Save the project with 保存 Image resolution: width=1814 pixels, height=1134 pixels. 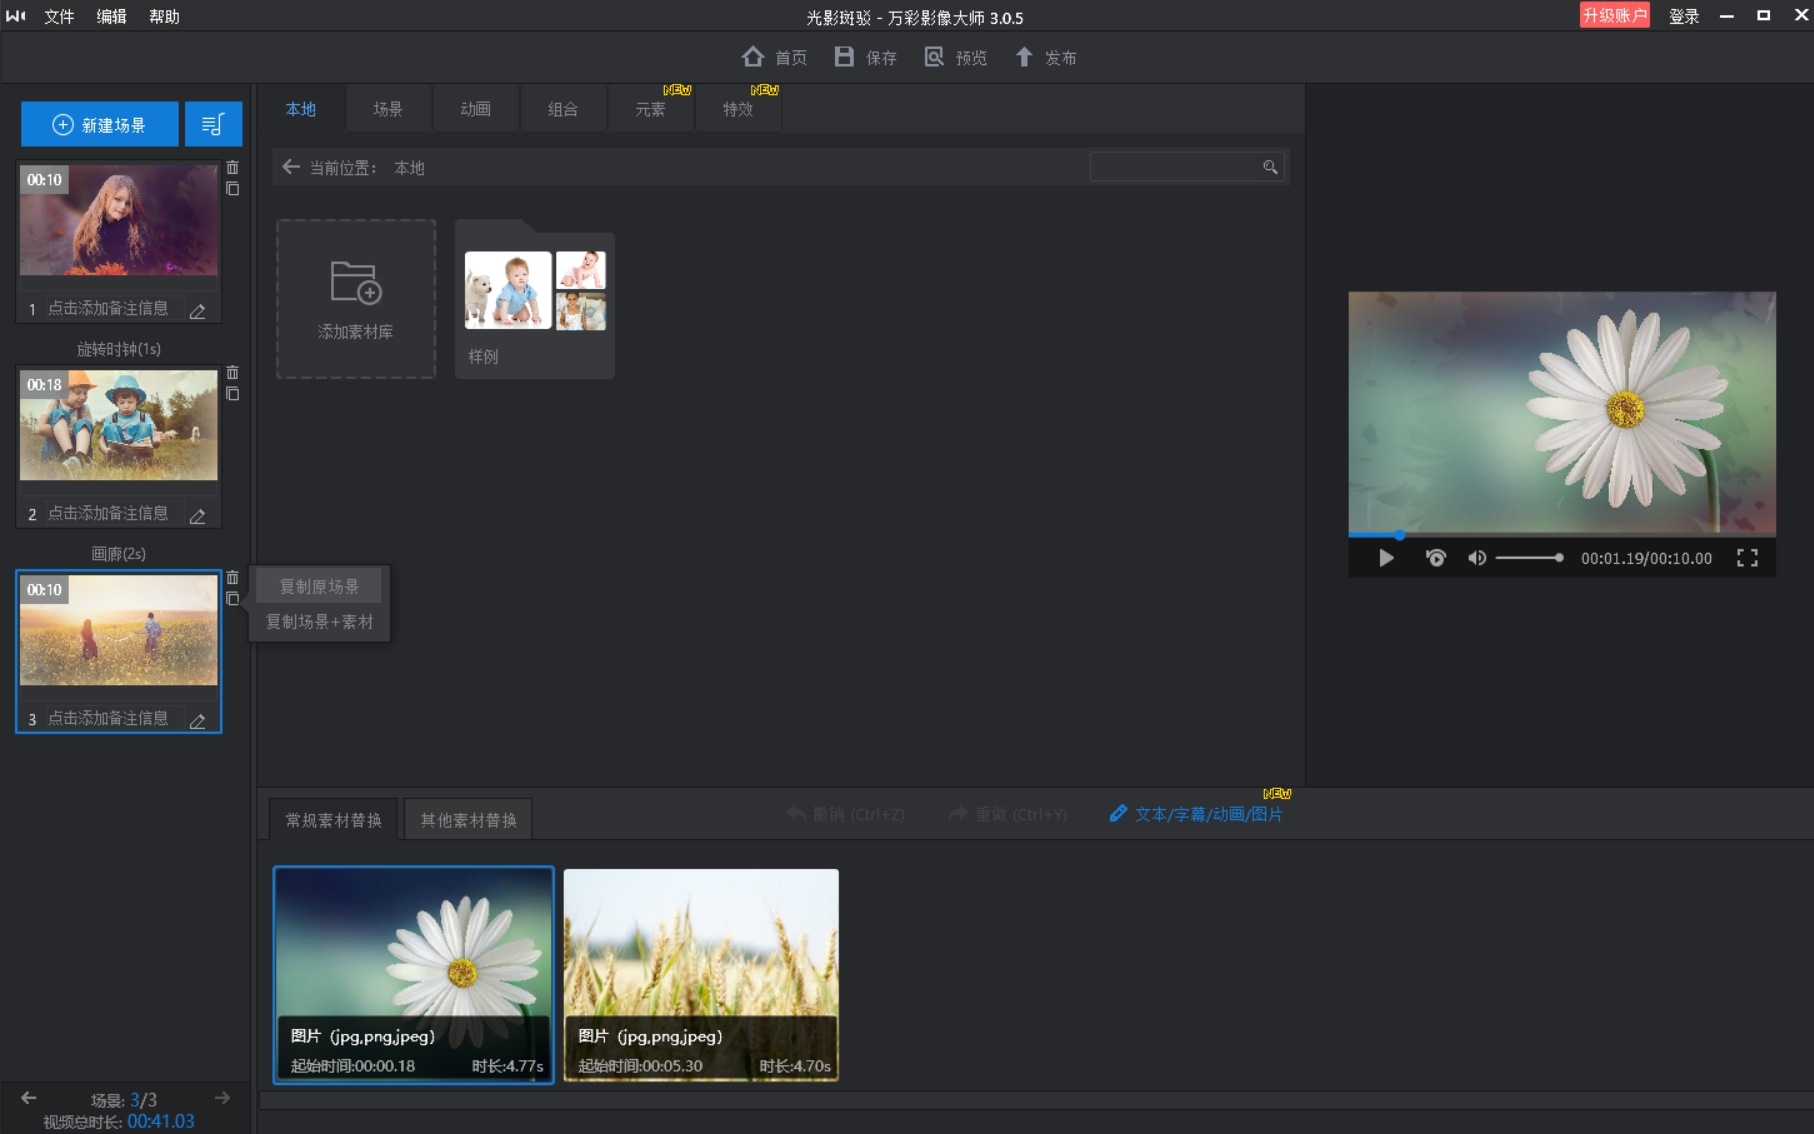866,57
